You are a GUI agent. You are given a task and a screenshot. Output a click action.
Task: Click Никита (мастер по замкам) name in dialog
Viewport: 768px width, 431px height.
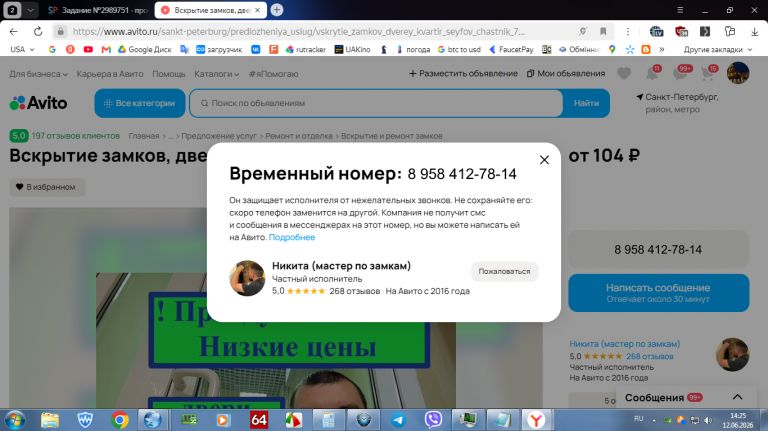(341, 265)
